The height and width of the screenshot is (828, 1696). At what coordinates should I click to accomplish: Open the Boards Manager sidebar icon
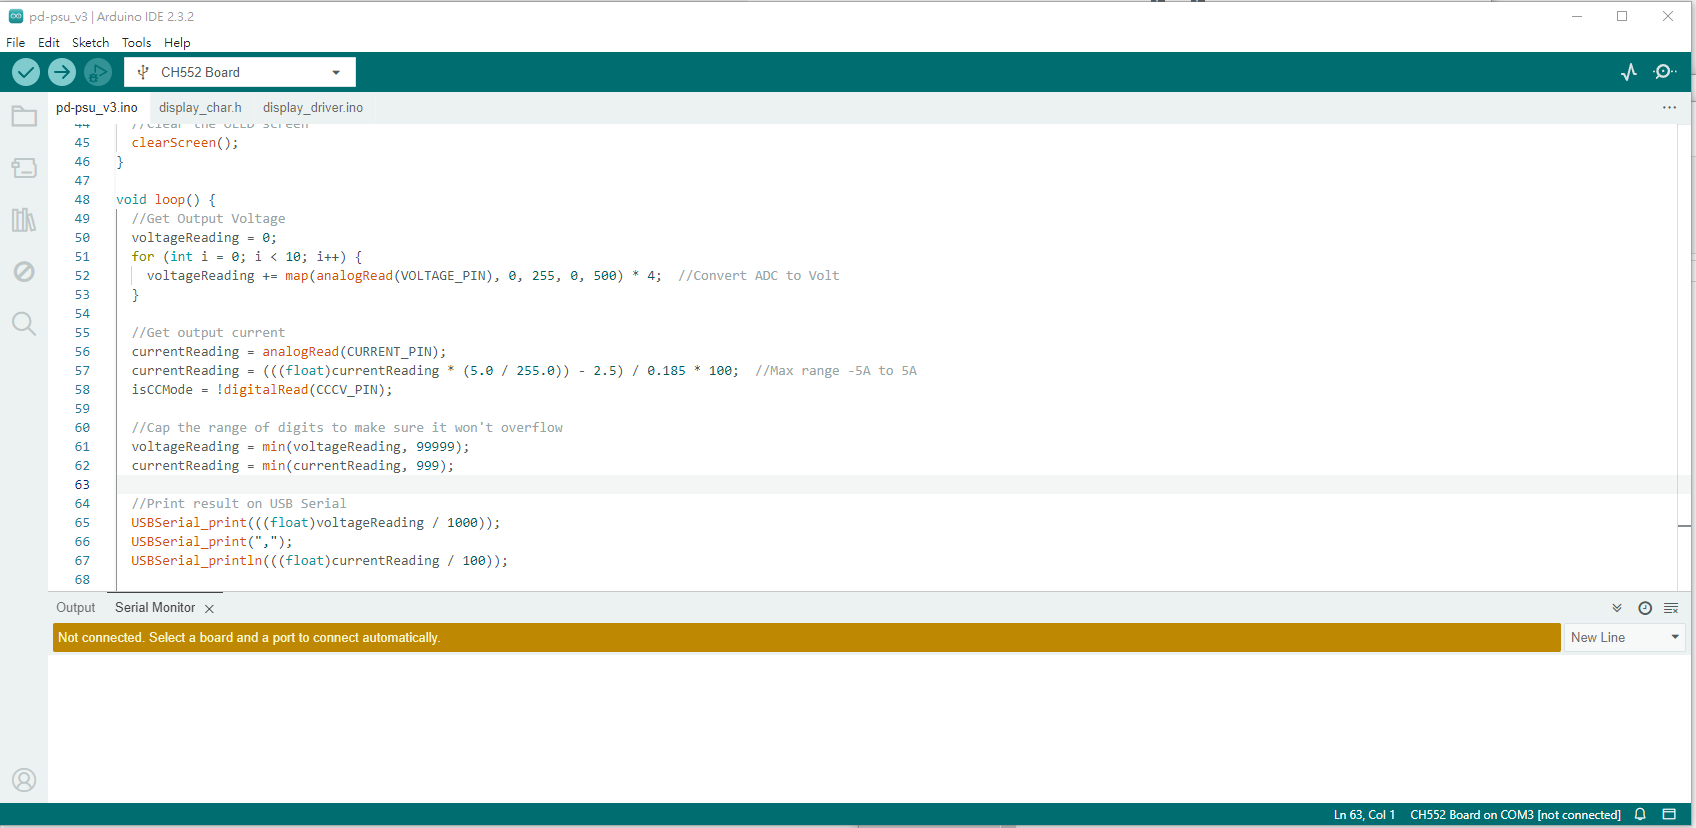pos(24,168)
